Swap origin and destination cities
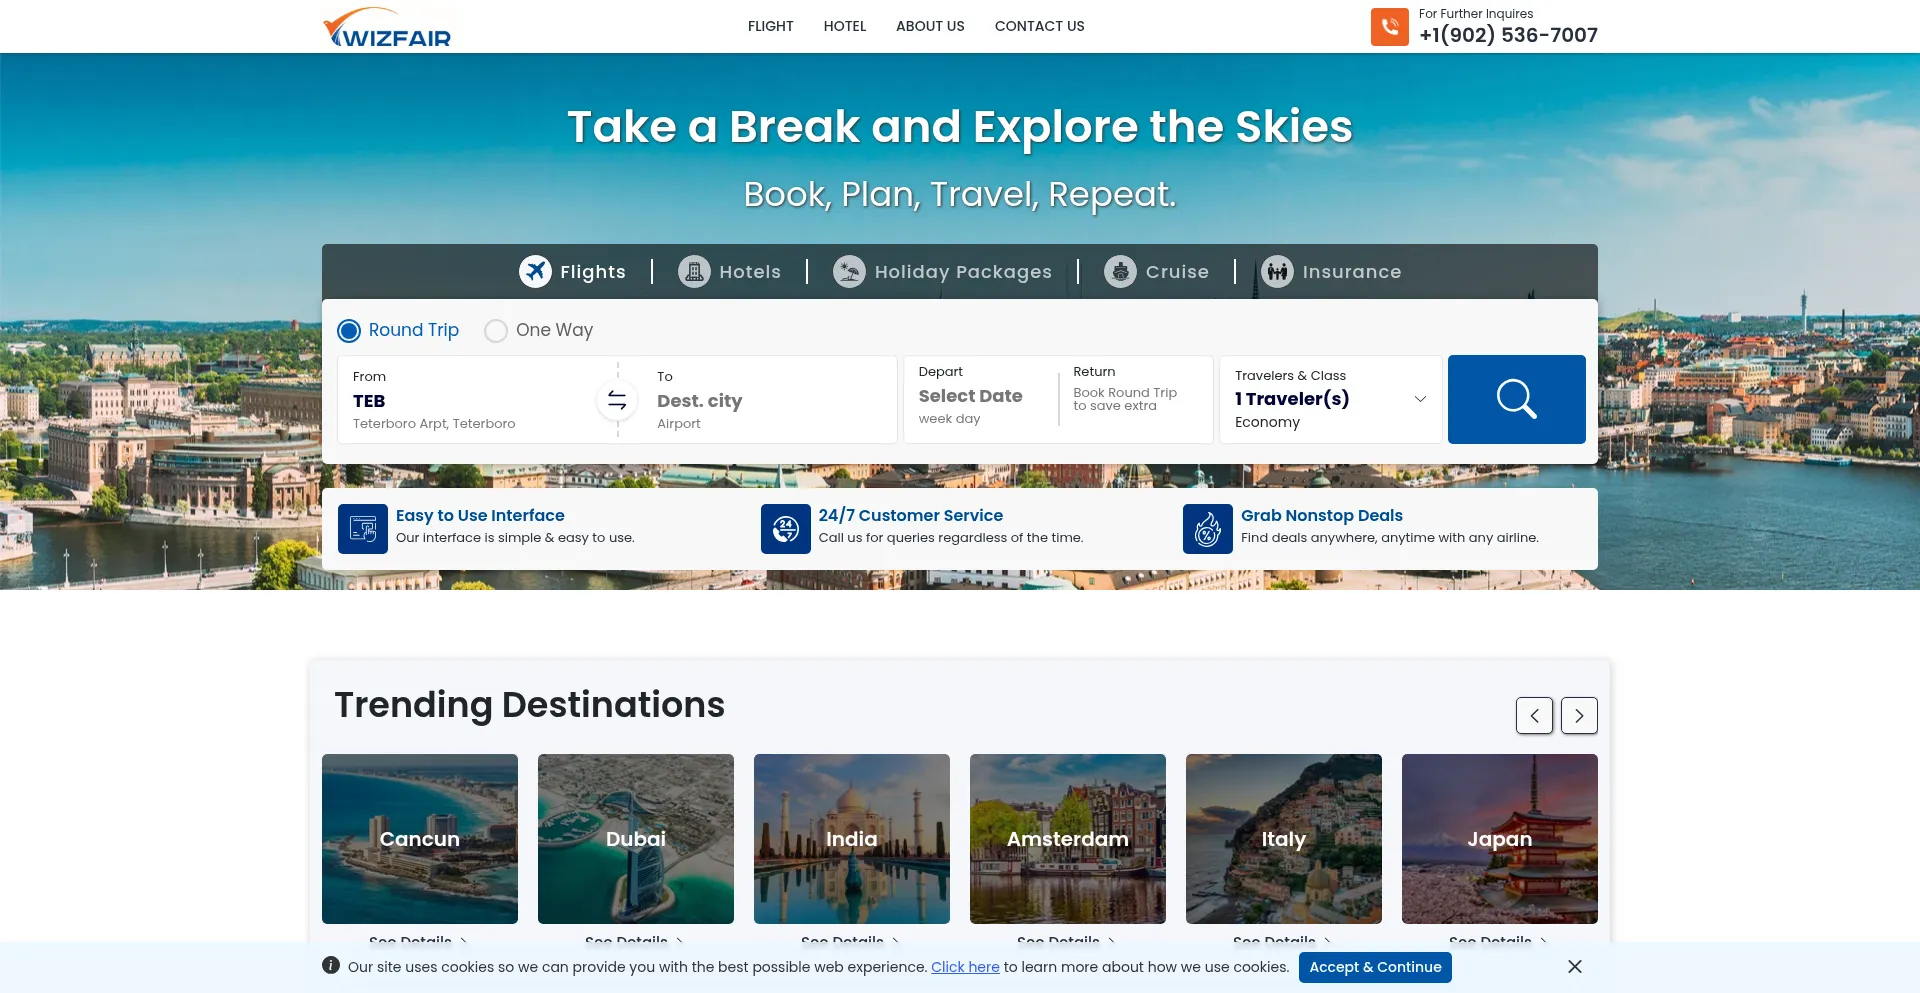The width and height of the screenshot is (1920, 993). pyautogui.click(x=617, y=401)
